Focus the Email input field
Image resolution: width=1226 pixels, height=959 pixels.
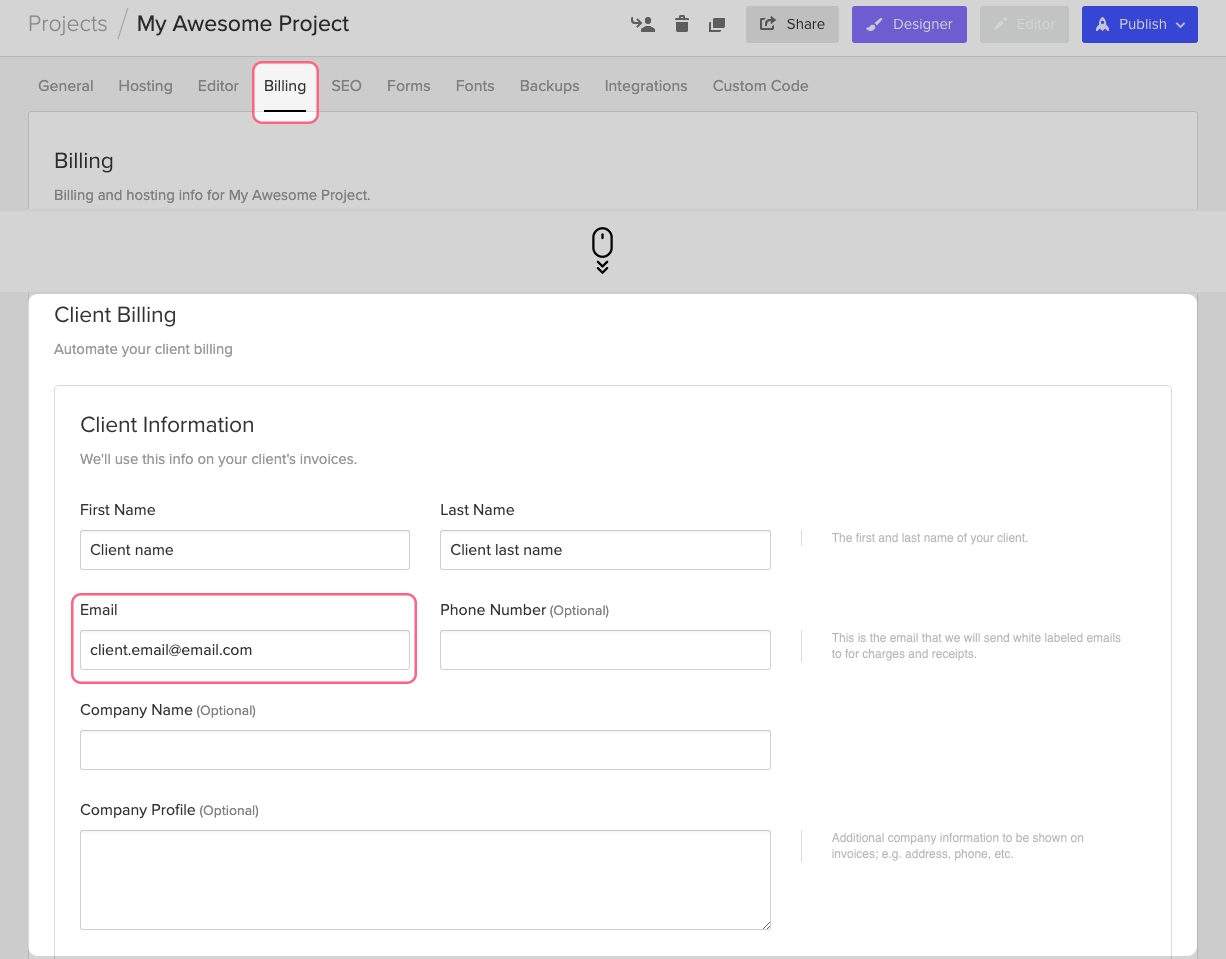coord(245,650)
